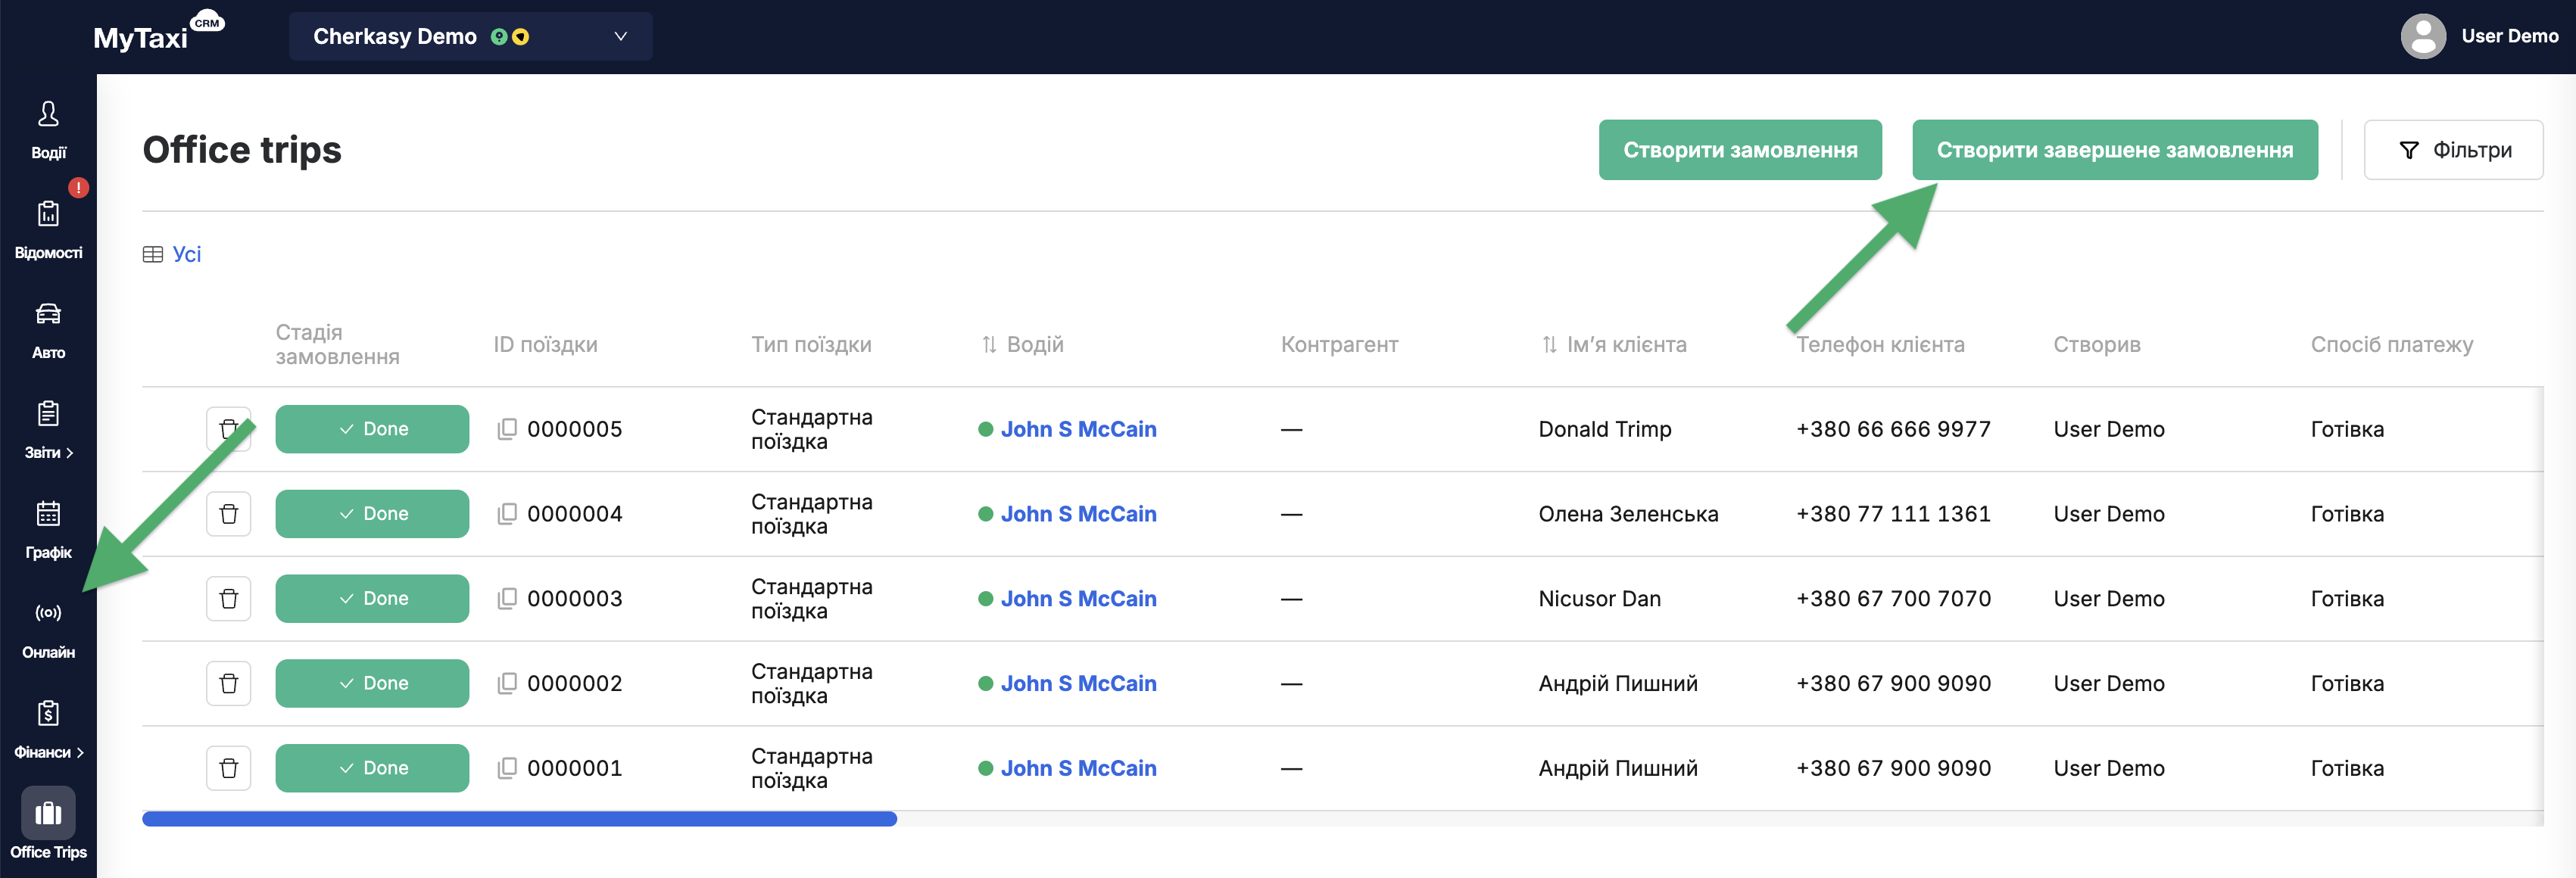
Task: Open driver John S McCain in trip 0000005
Action: point(1078,429)
